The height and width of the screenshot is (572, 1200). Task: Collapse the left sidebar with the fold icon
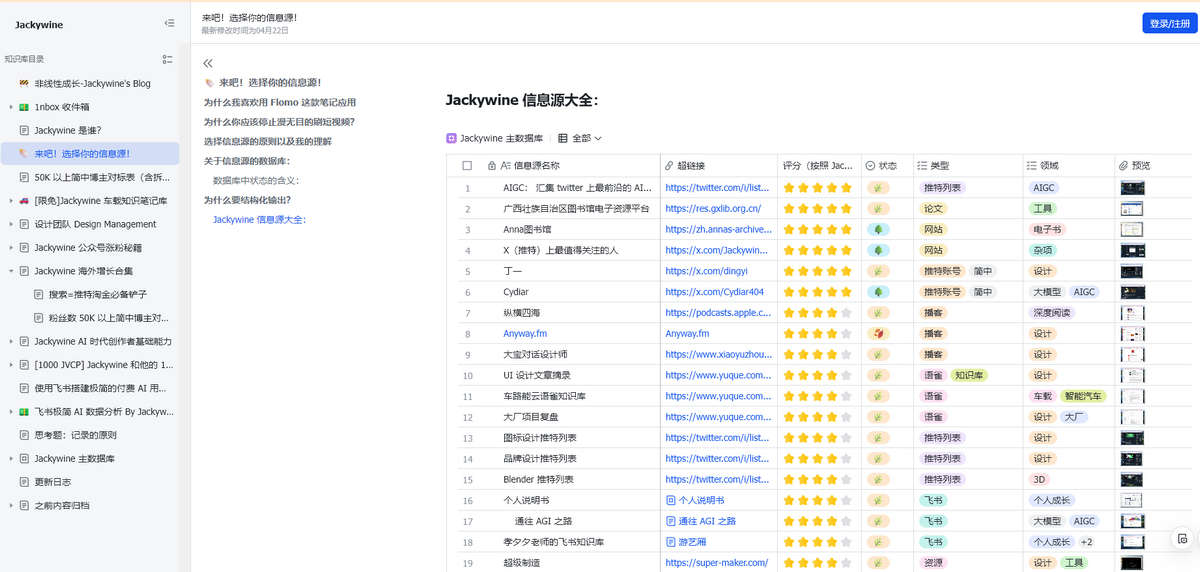tap(169, 23)
